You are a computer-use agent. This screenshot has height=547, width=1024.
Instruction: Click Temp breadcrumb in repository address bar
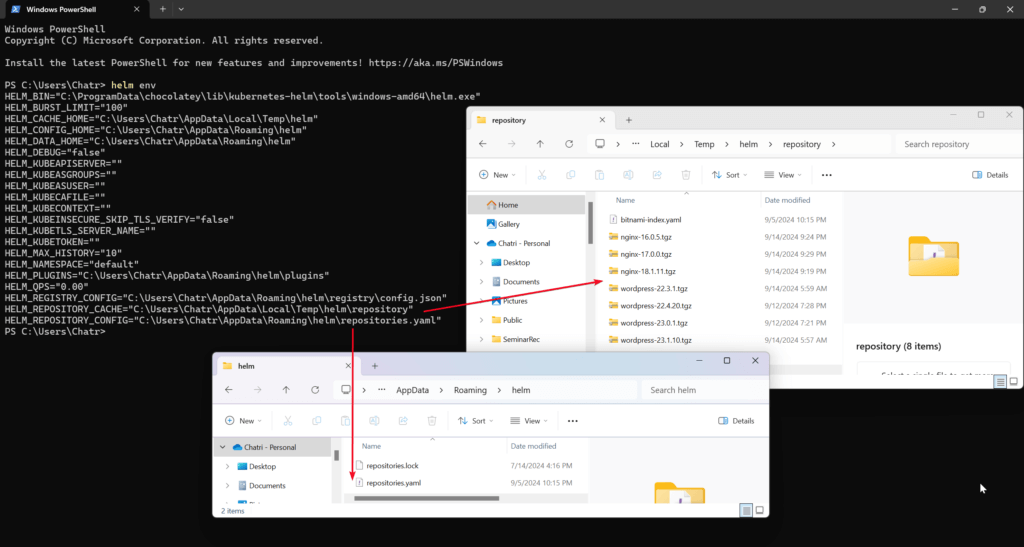704,144
